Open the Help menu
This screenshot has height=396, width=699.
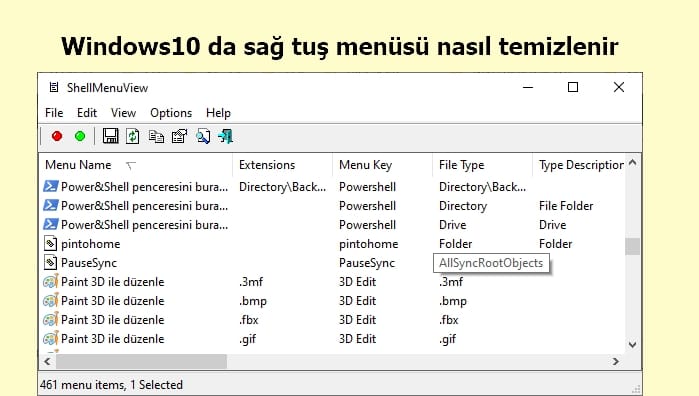218,113
